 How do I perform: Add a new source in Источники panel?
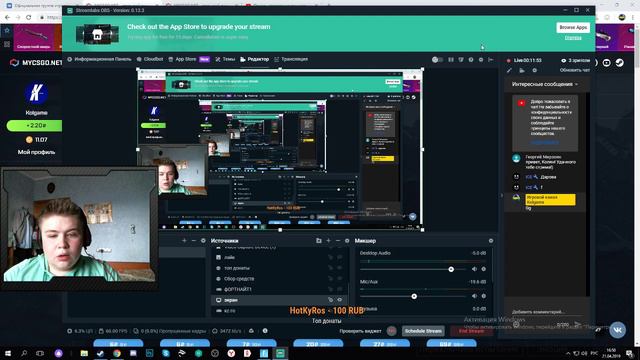click(328, 241)
